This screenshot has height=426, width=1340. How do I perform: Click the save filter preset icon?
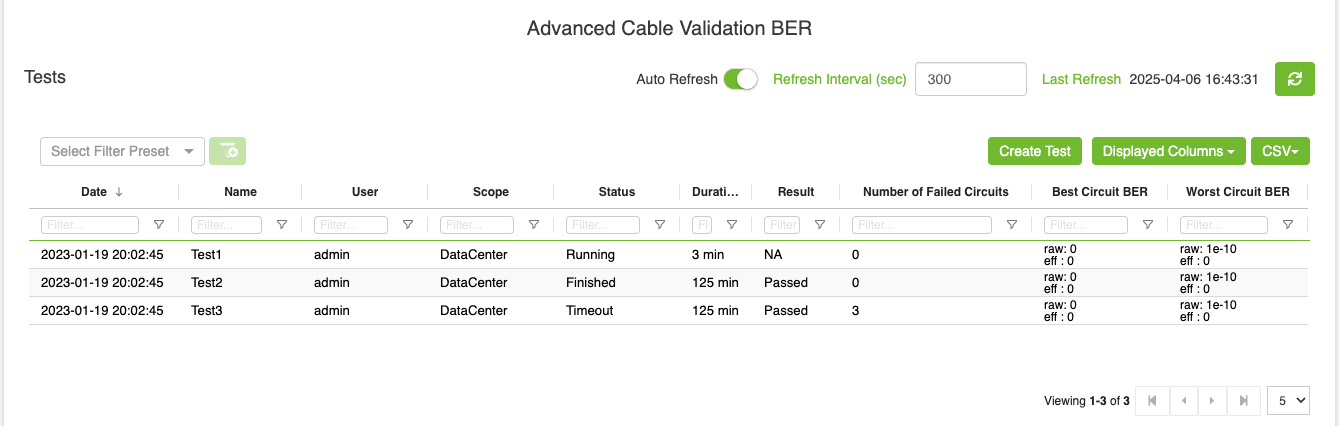(228, 151)
